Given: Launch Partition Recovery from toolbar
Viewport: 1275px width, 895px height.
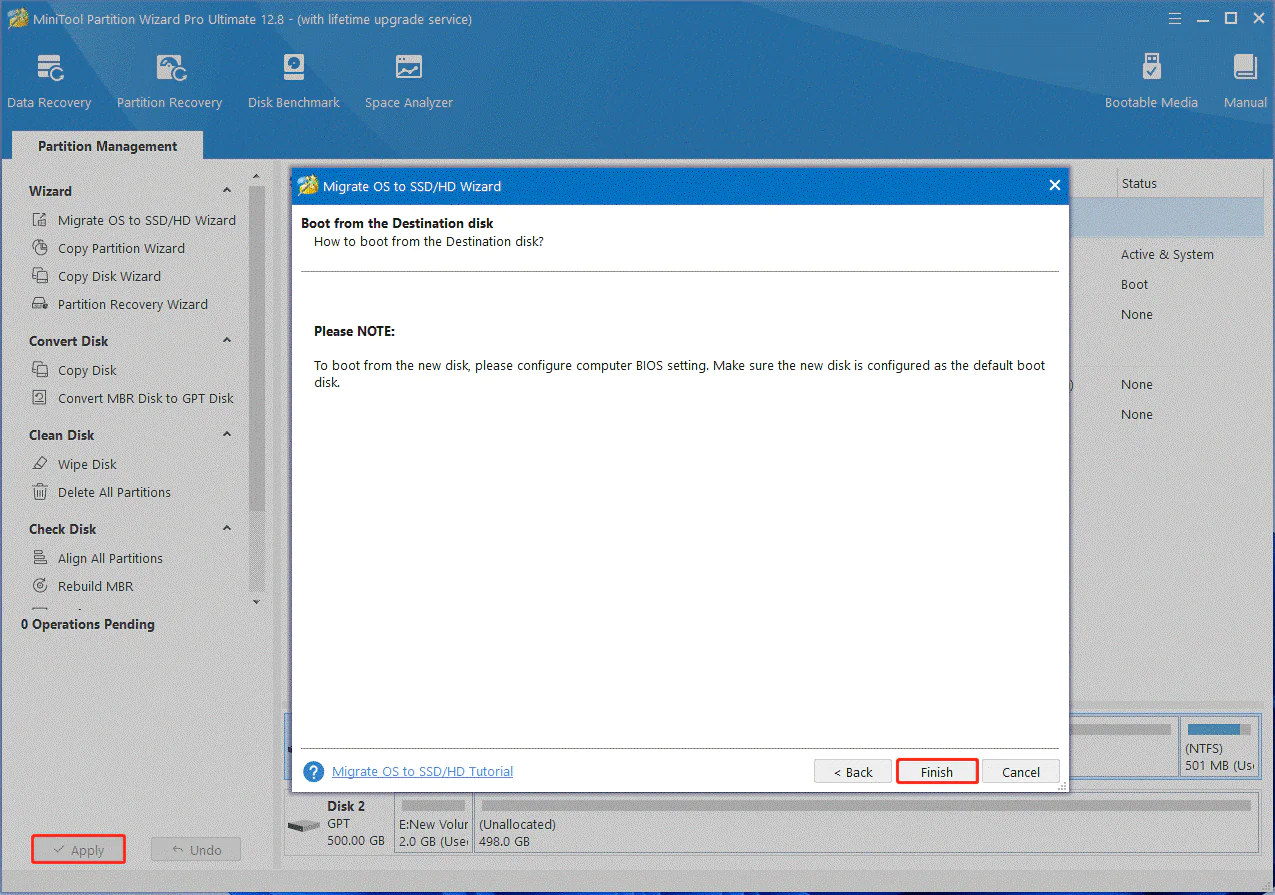Looking at the screenshot, I should (x=169, y=81).
